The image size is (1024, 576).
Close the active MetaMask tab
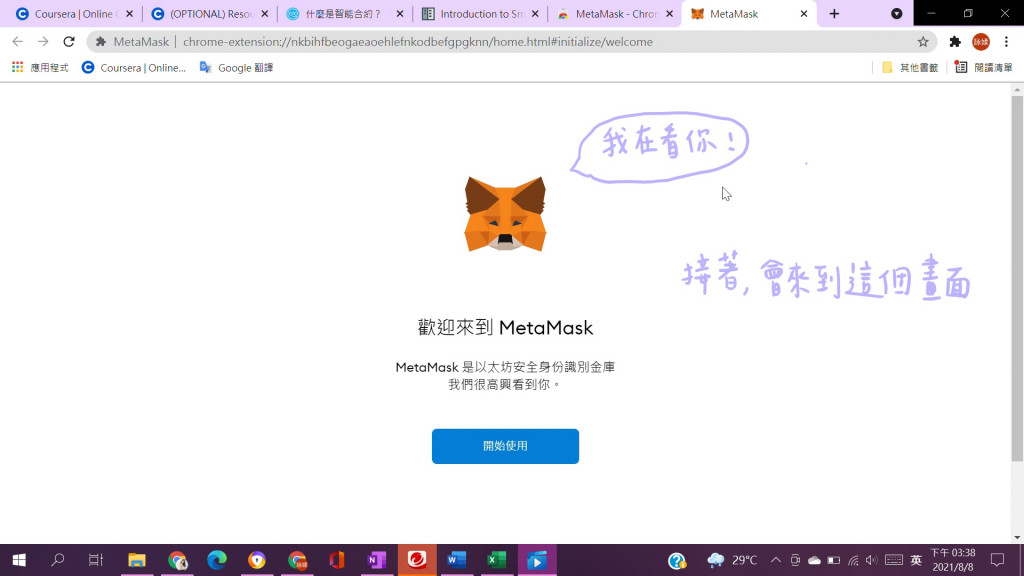click(804, 14)
